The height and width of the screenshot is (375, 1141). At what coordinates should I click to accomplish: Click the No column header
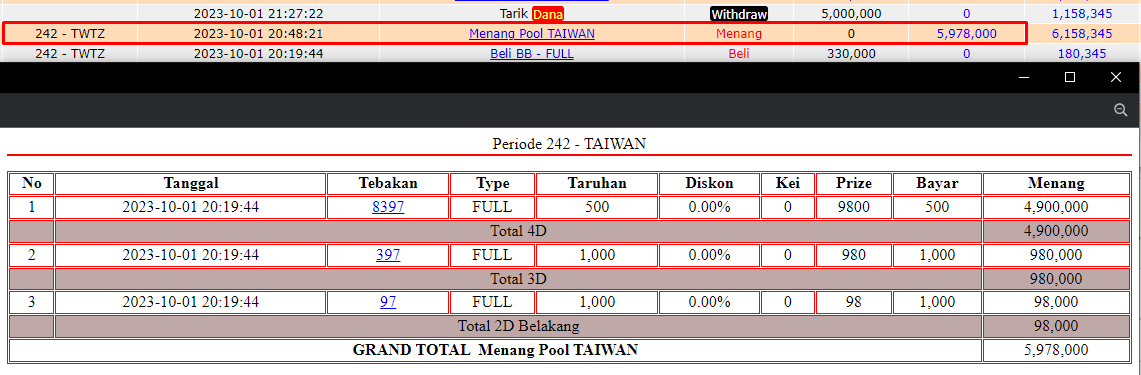tap(31, 183)
